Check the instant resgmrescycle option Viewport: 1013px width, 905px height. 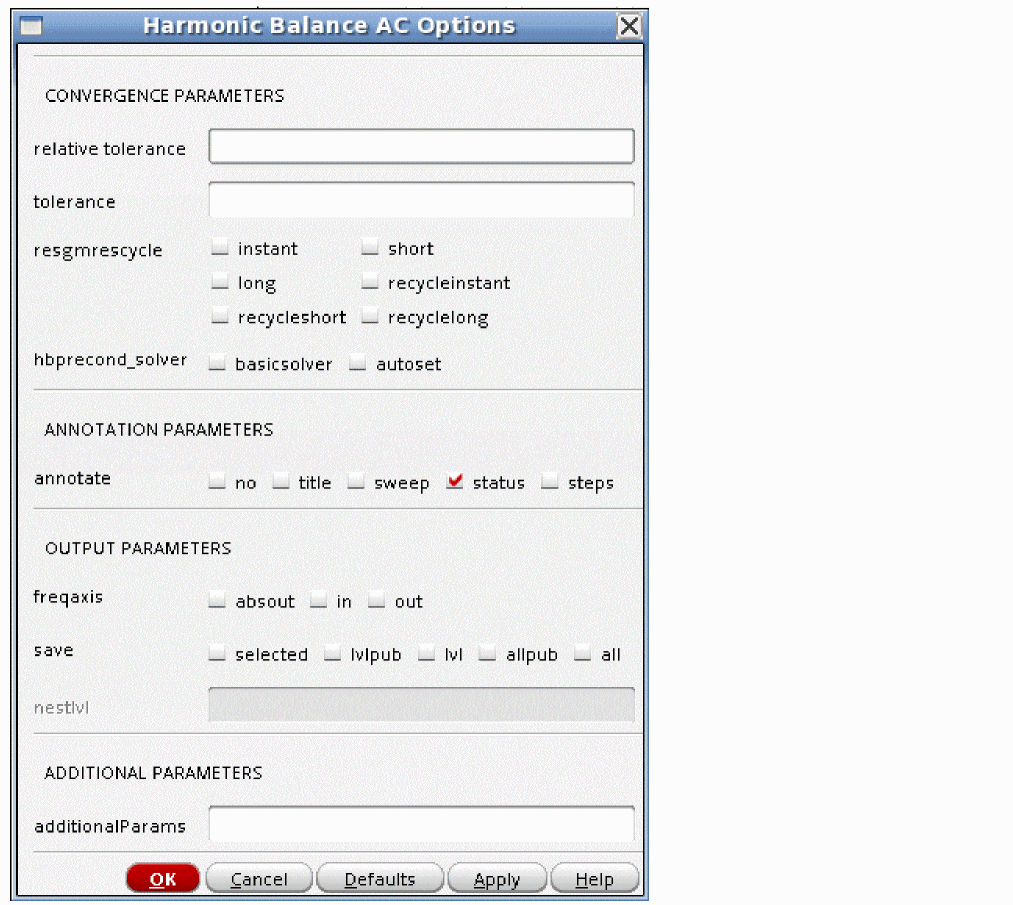click(x=220, y=247)
